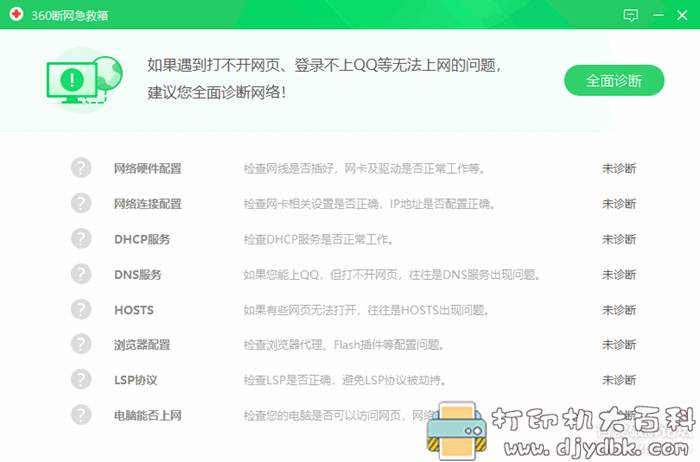This screenshot has height=462, width=700.
Task: Click the 360断网急救箱 window title
Action: tap(70, 16)
